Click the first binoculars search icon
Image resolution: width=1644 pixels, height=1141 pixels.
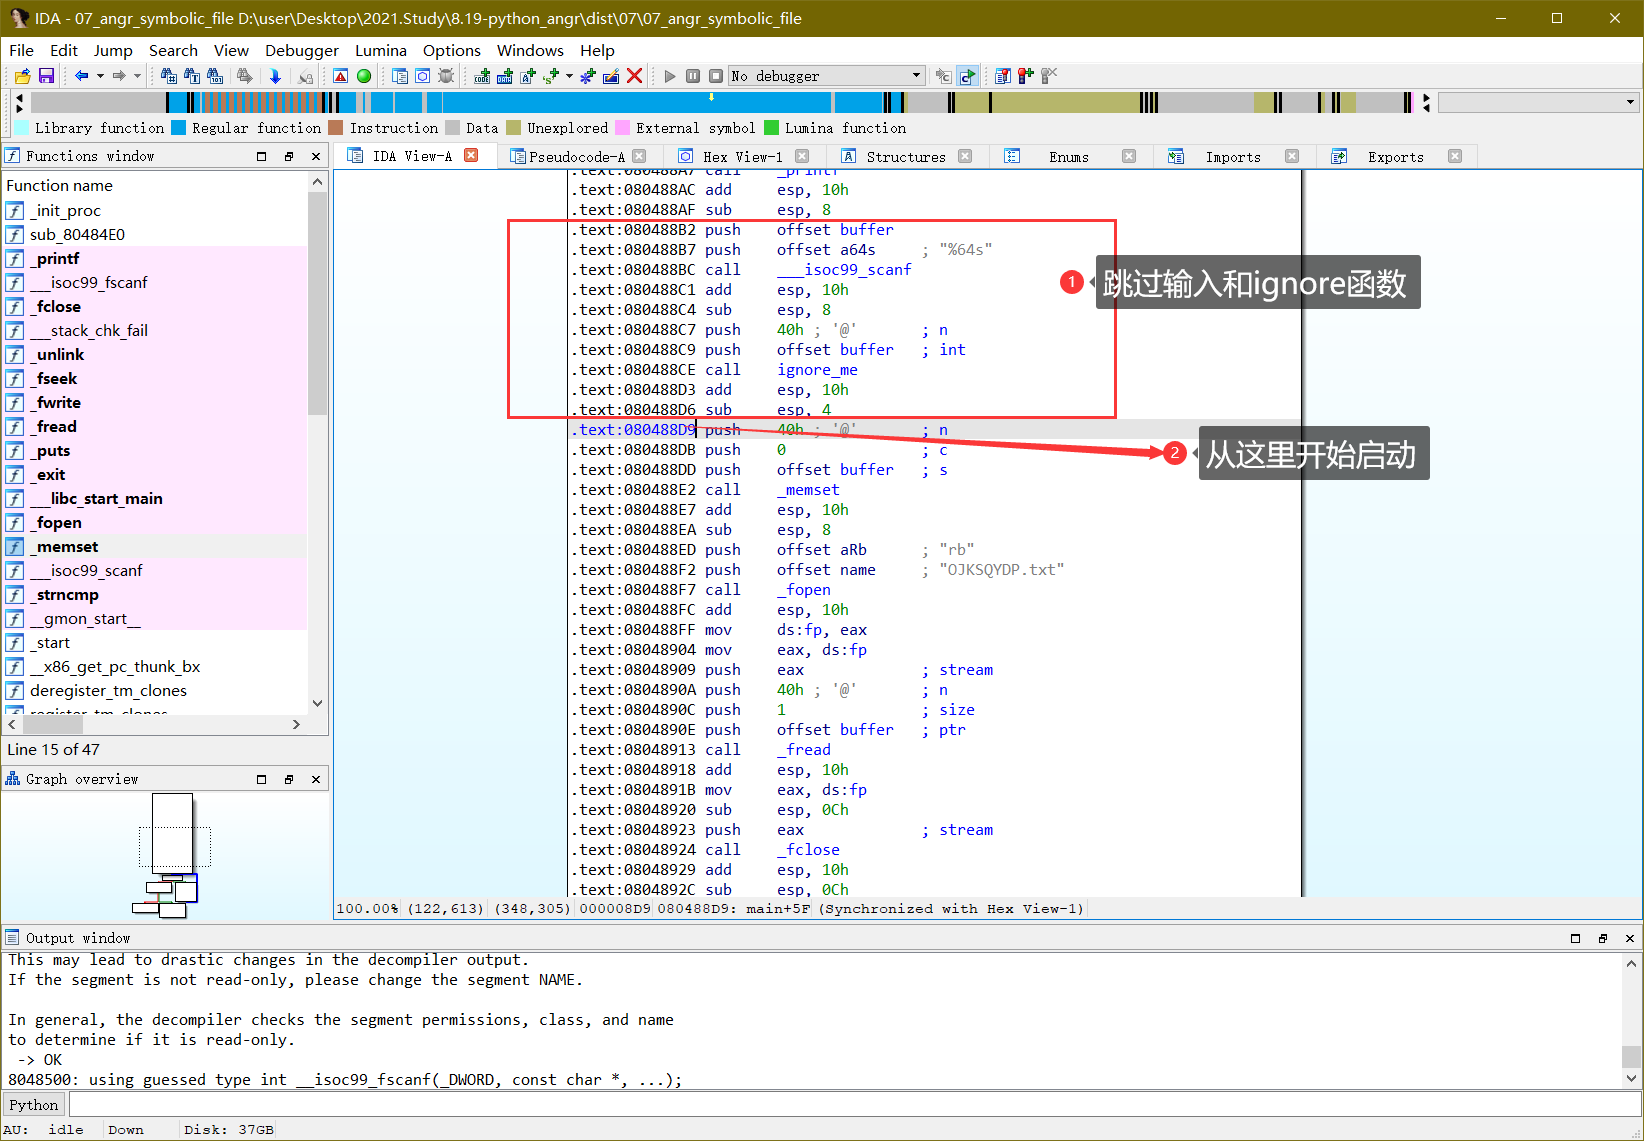click(x=169, y=76)
